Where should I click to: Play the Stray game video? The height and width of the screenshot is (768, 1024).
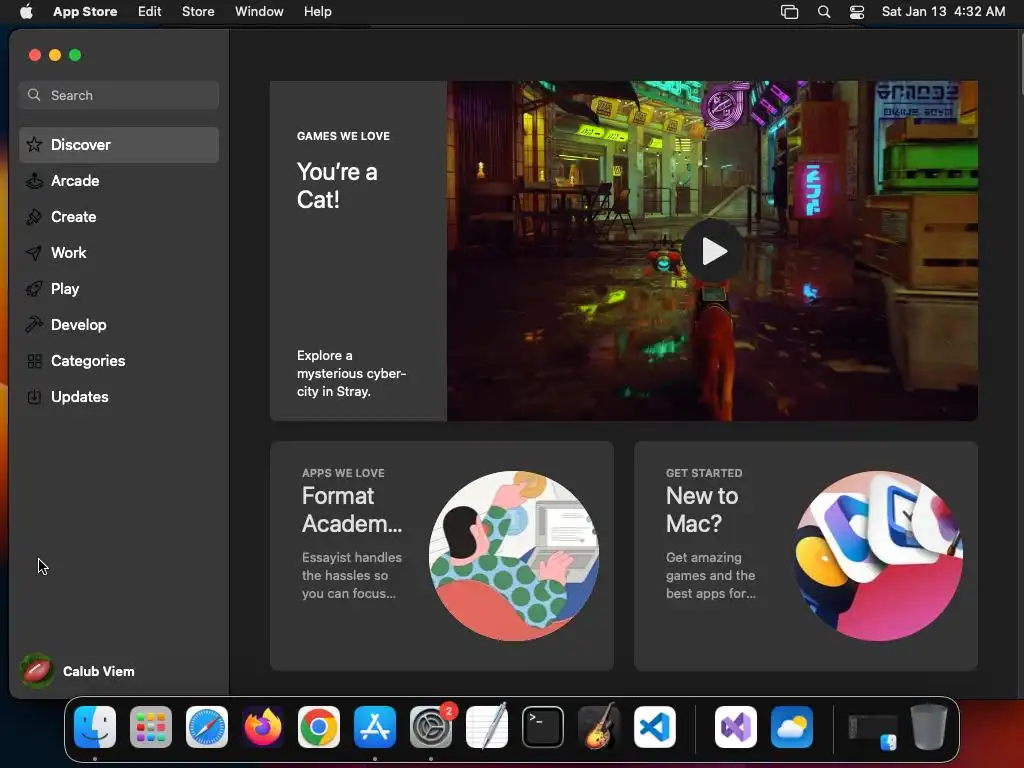(x=712, y=251)
